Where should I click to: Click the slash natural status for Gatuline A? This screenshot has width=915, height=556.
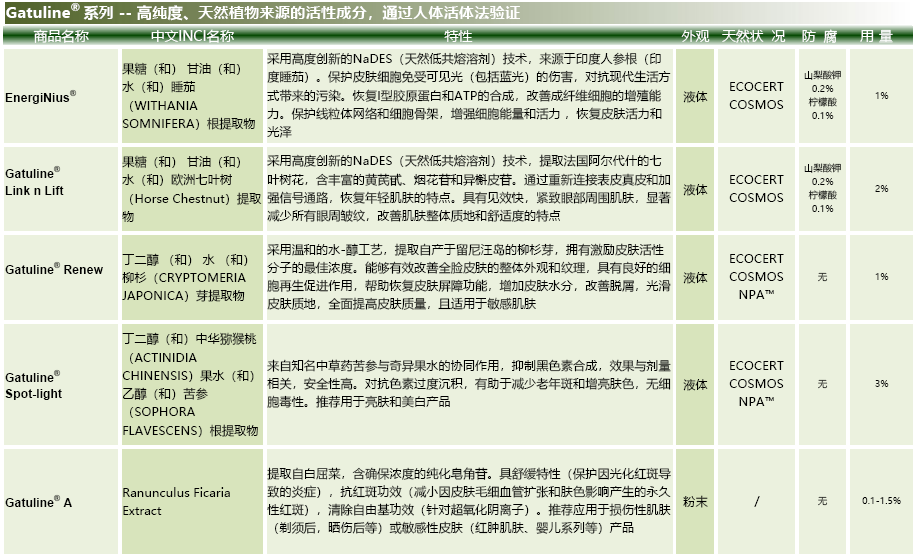point(756,501)
